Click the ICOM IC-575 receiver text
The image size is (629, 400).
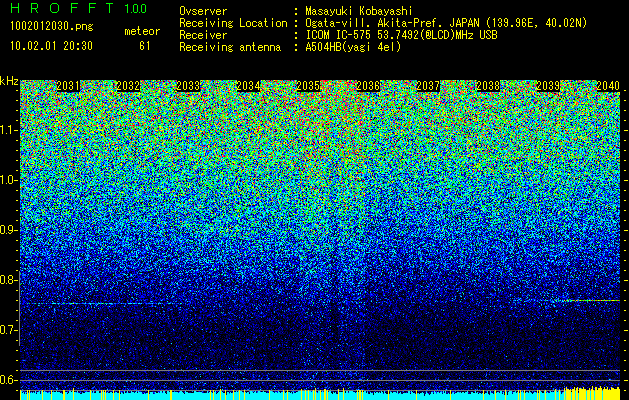[x=401, y=35]
